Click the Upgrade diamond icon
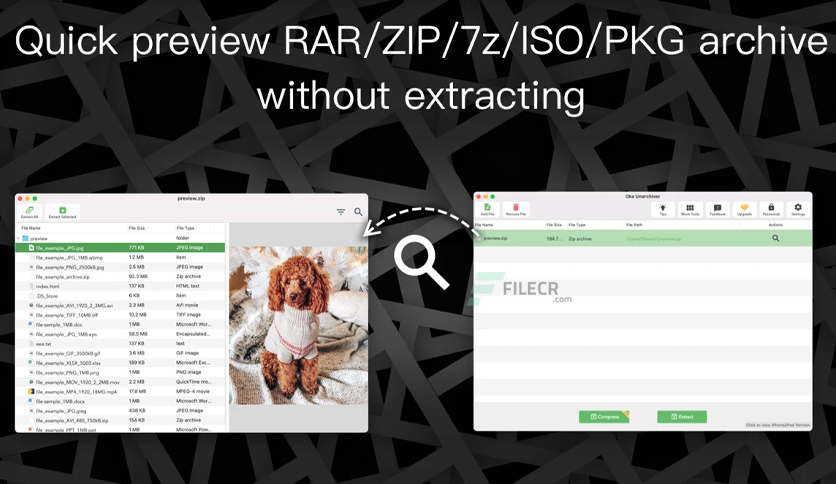Screen dimensions: 836x484 click(744, 209)
